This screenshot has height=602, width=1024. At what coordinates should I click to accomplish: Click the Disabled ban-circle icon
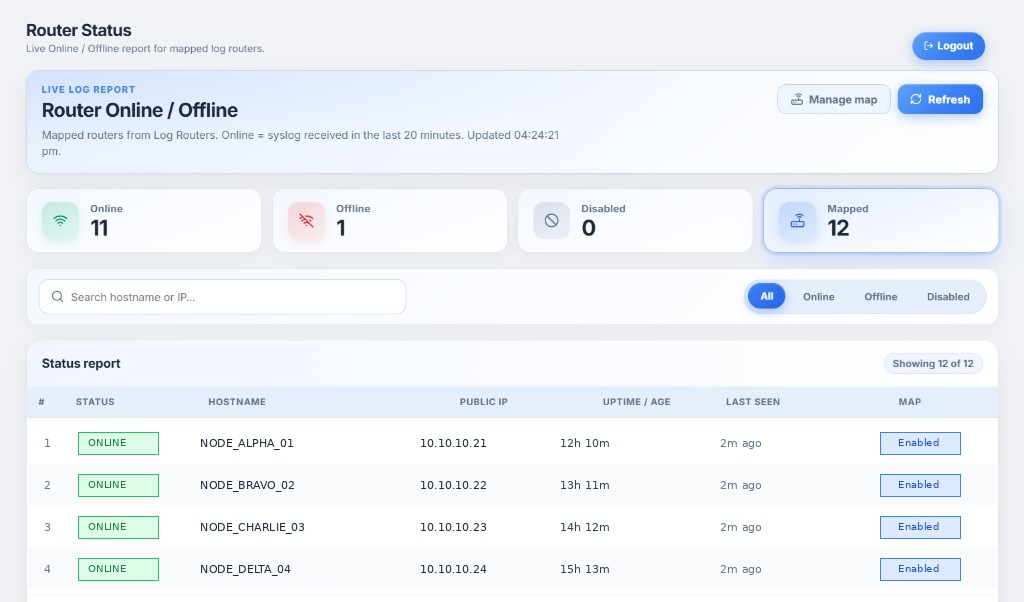(552, 221)
